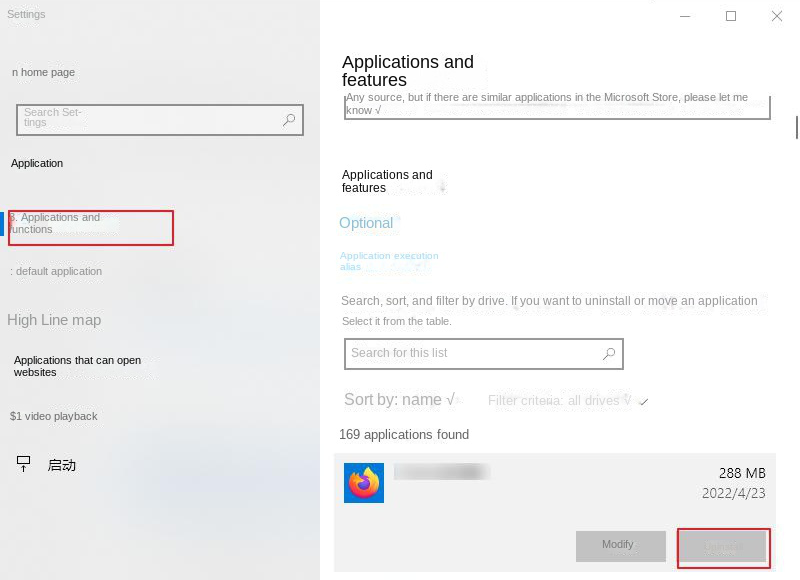Click the Modify button for Firefox
The width and height of the screenshot is (800, 580).
(x=620, y=545)
